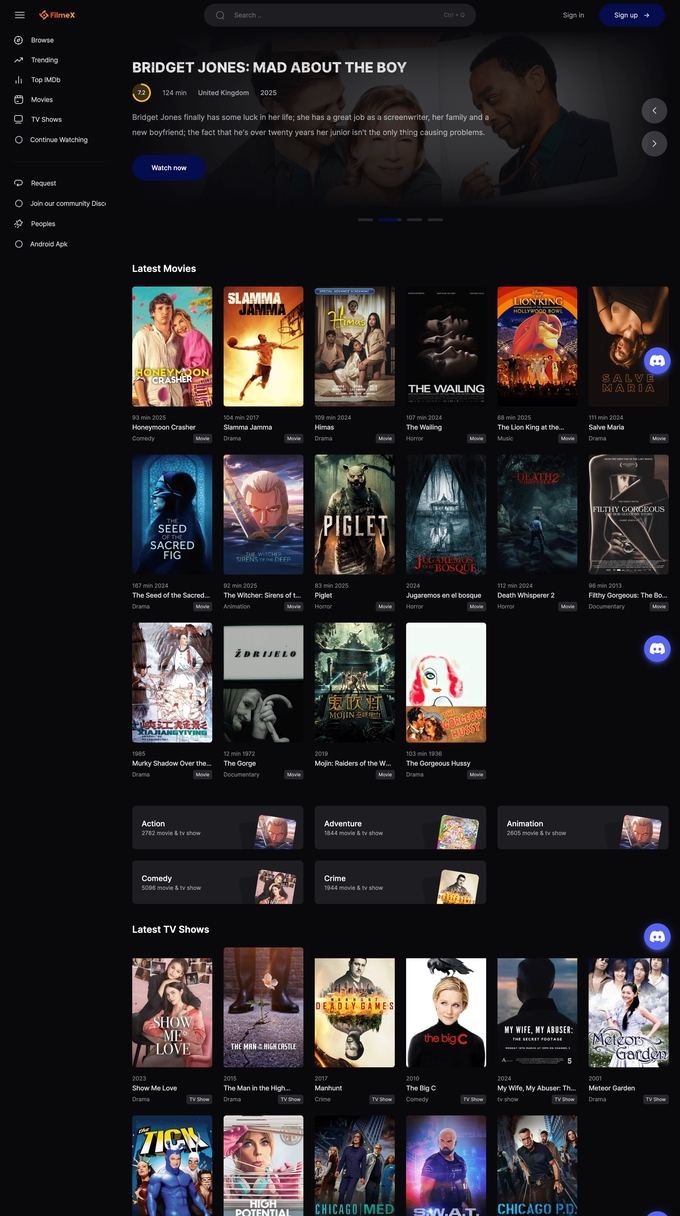This screenshot has height=1216, width=680.
Task: Click the Peoples sidebar icon
Action: coord(19,224)
